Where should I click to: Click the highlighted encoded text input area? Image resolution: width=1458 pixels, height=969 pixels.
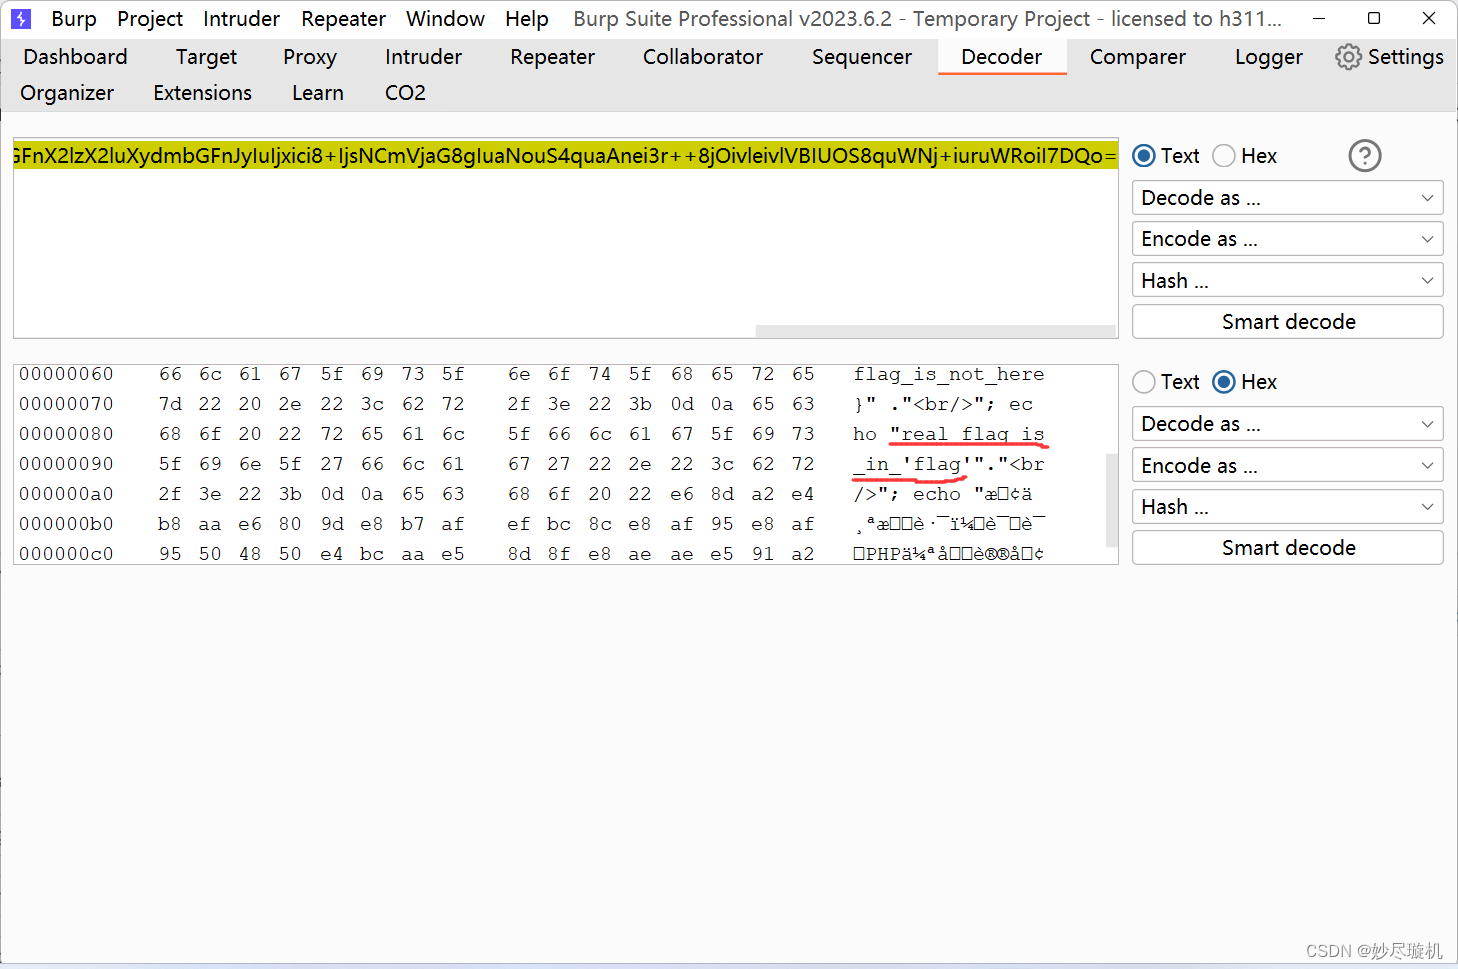(x=560, y=156)
